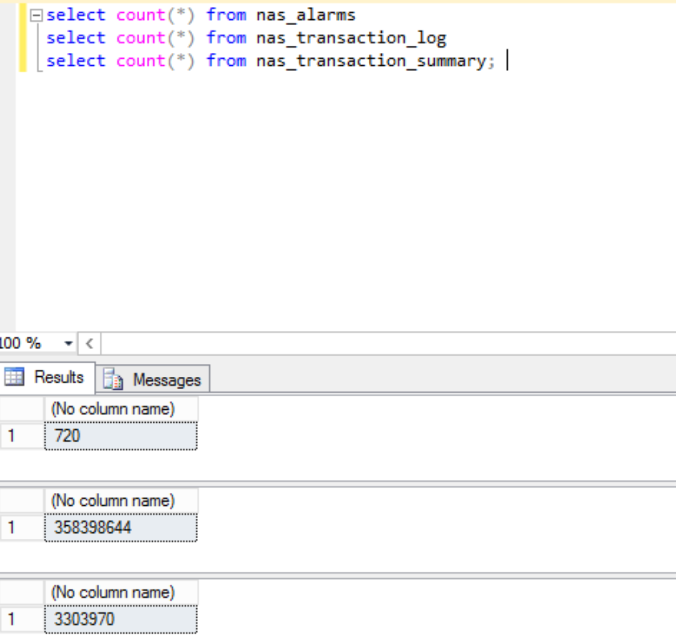676x641 pixels.
Task: Click the document icon on Messages tab
Action: point(114,379)
